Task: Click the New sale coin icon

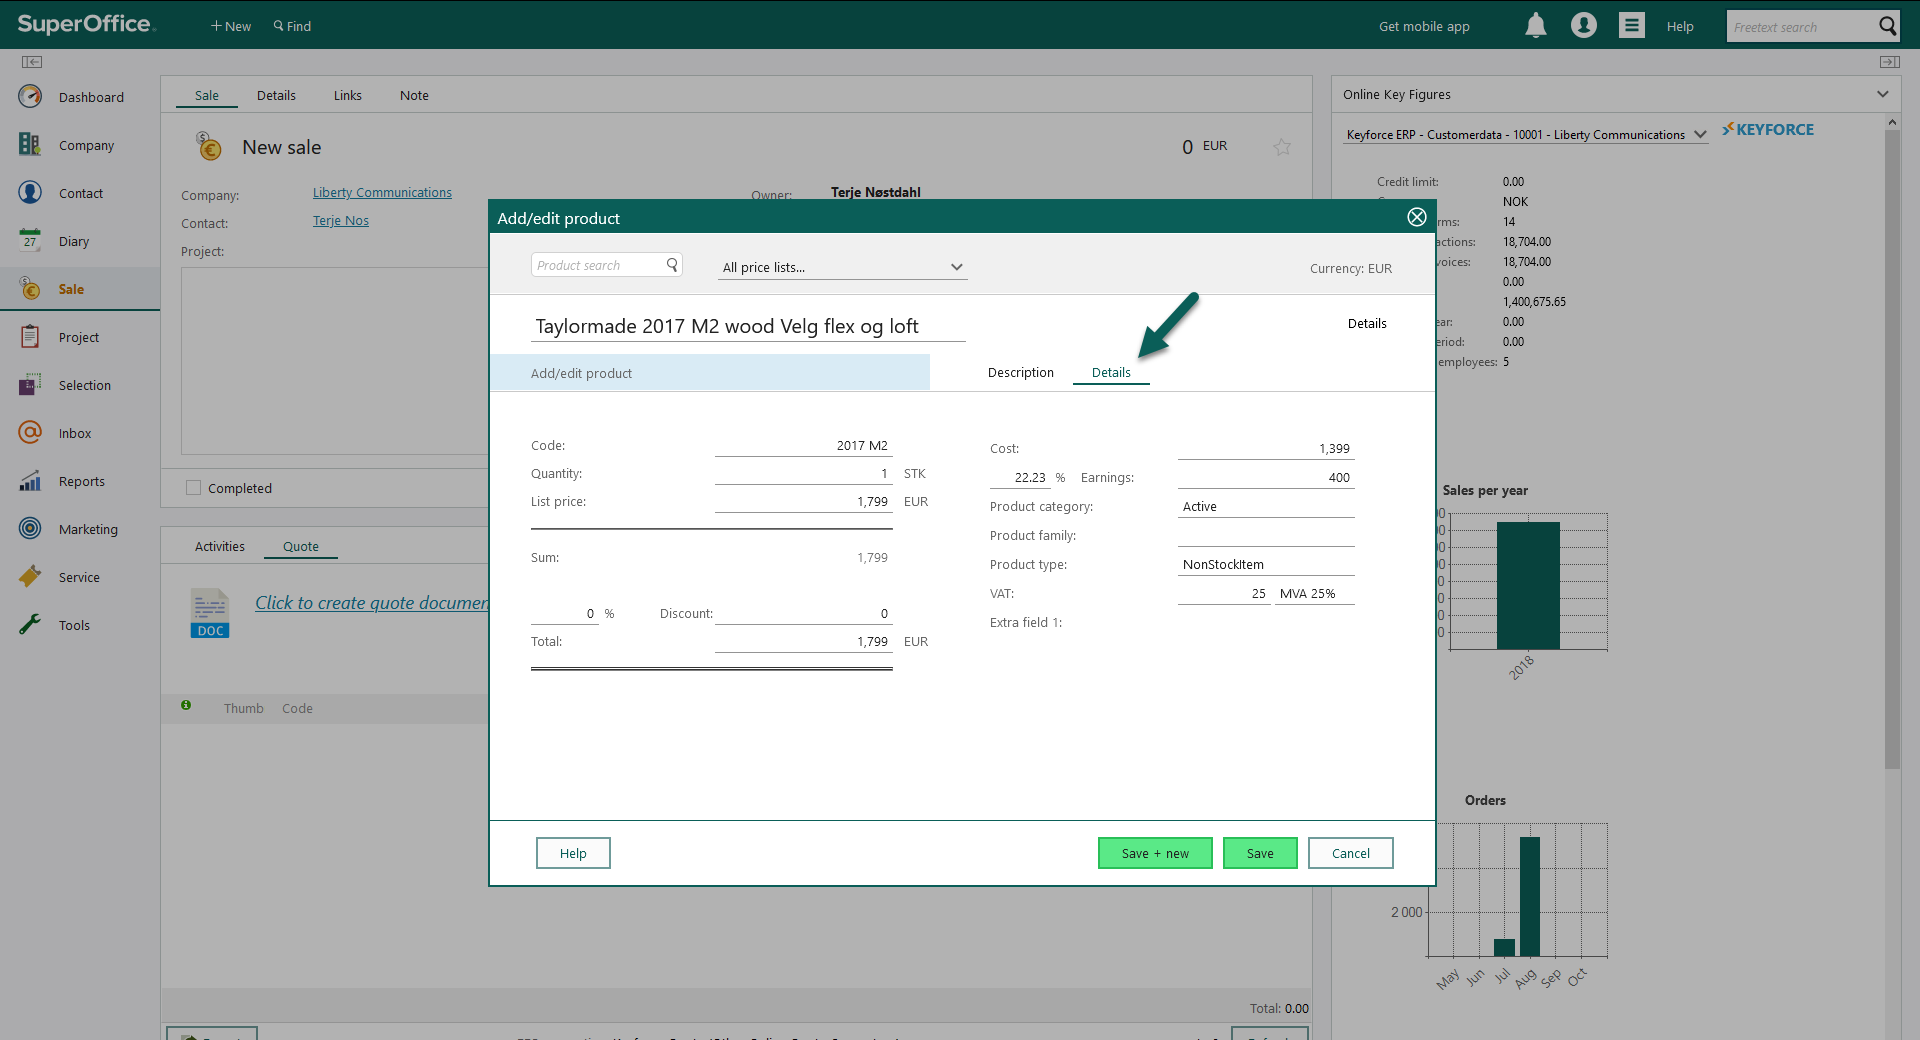Action: pos(208,146)
